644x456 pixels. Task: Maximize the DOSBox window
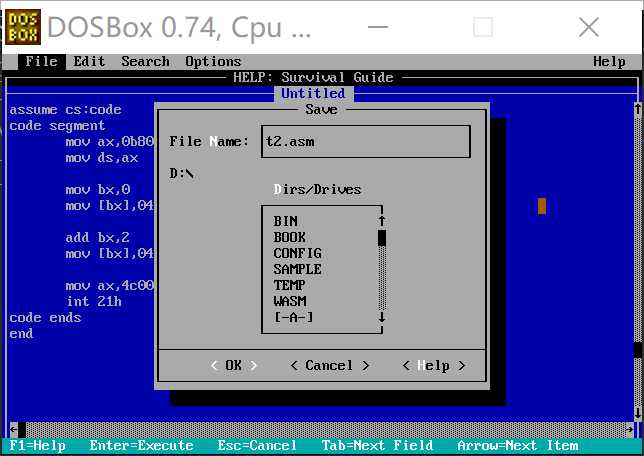click(483, 27)
